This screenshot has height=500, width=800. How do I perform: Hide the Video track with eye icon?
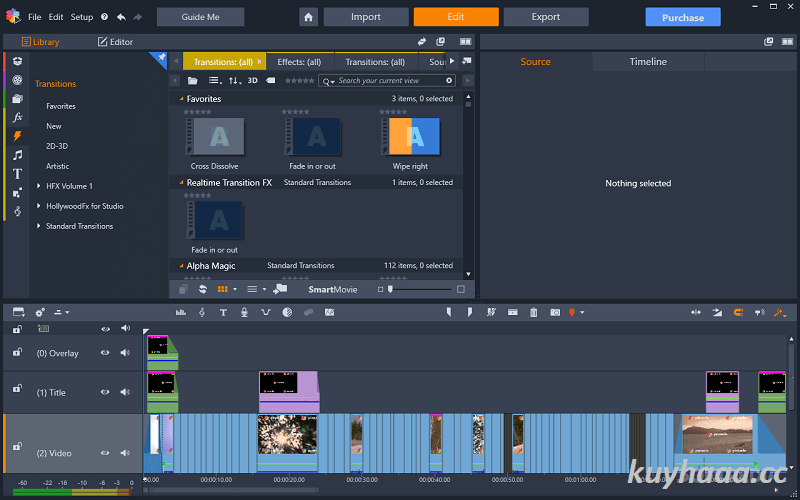(105, 453)
